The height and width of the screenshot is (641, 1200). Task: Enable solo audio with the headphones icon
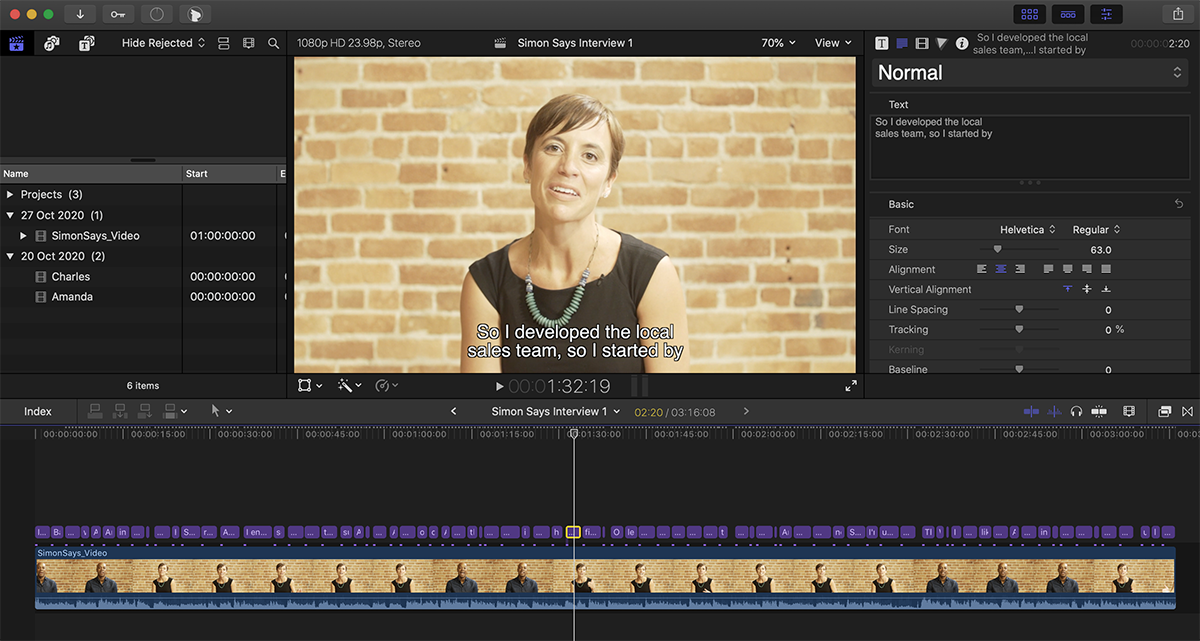pyautogui.click(x=1077, y=411)
